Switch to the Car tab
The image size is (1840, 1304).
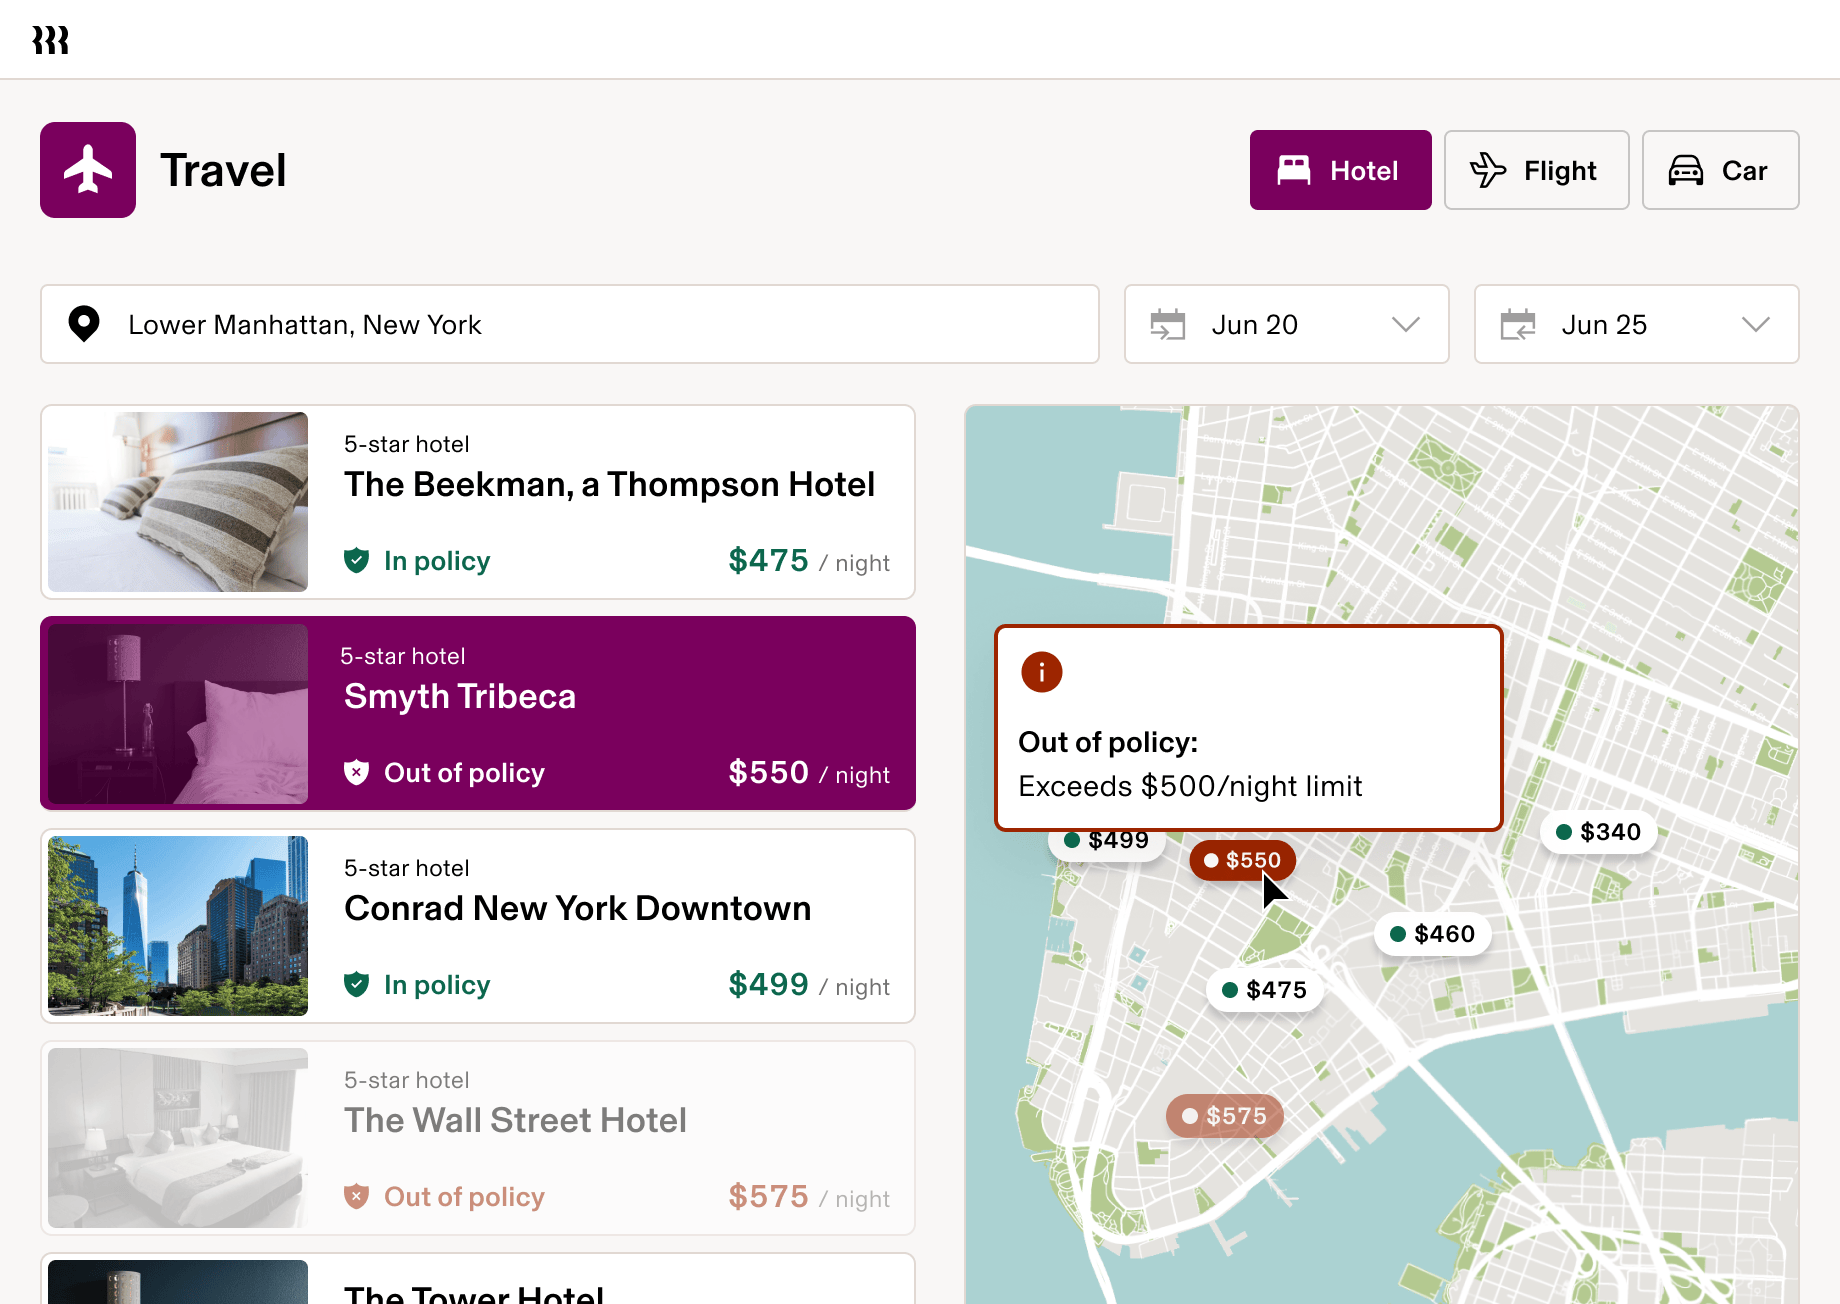click(1720, 170)
